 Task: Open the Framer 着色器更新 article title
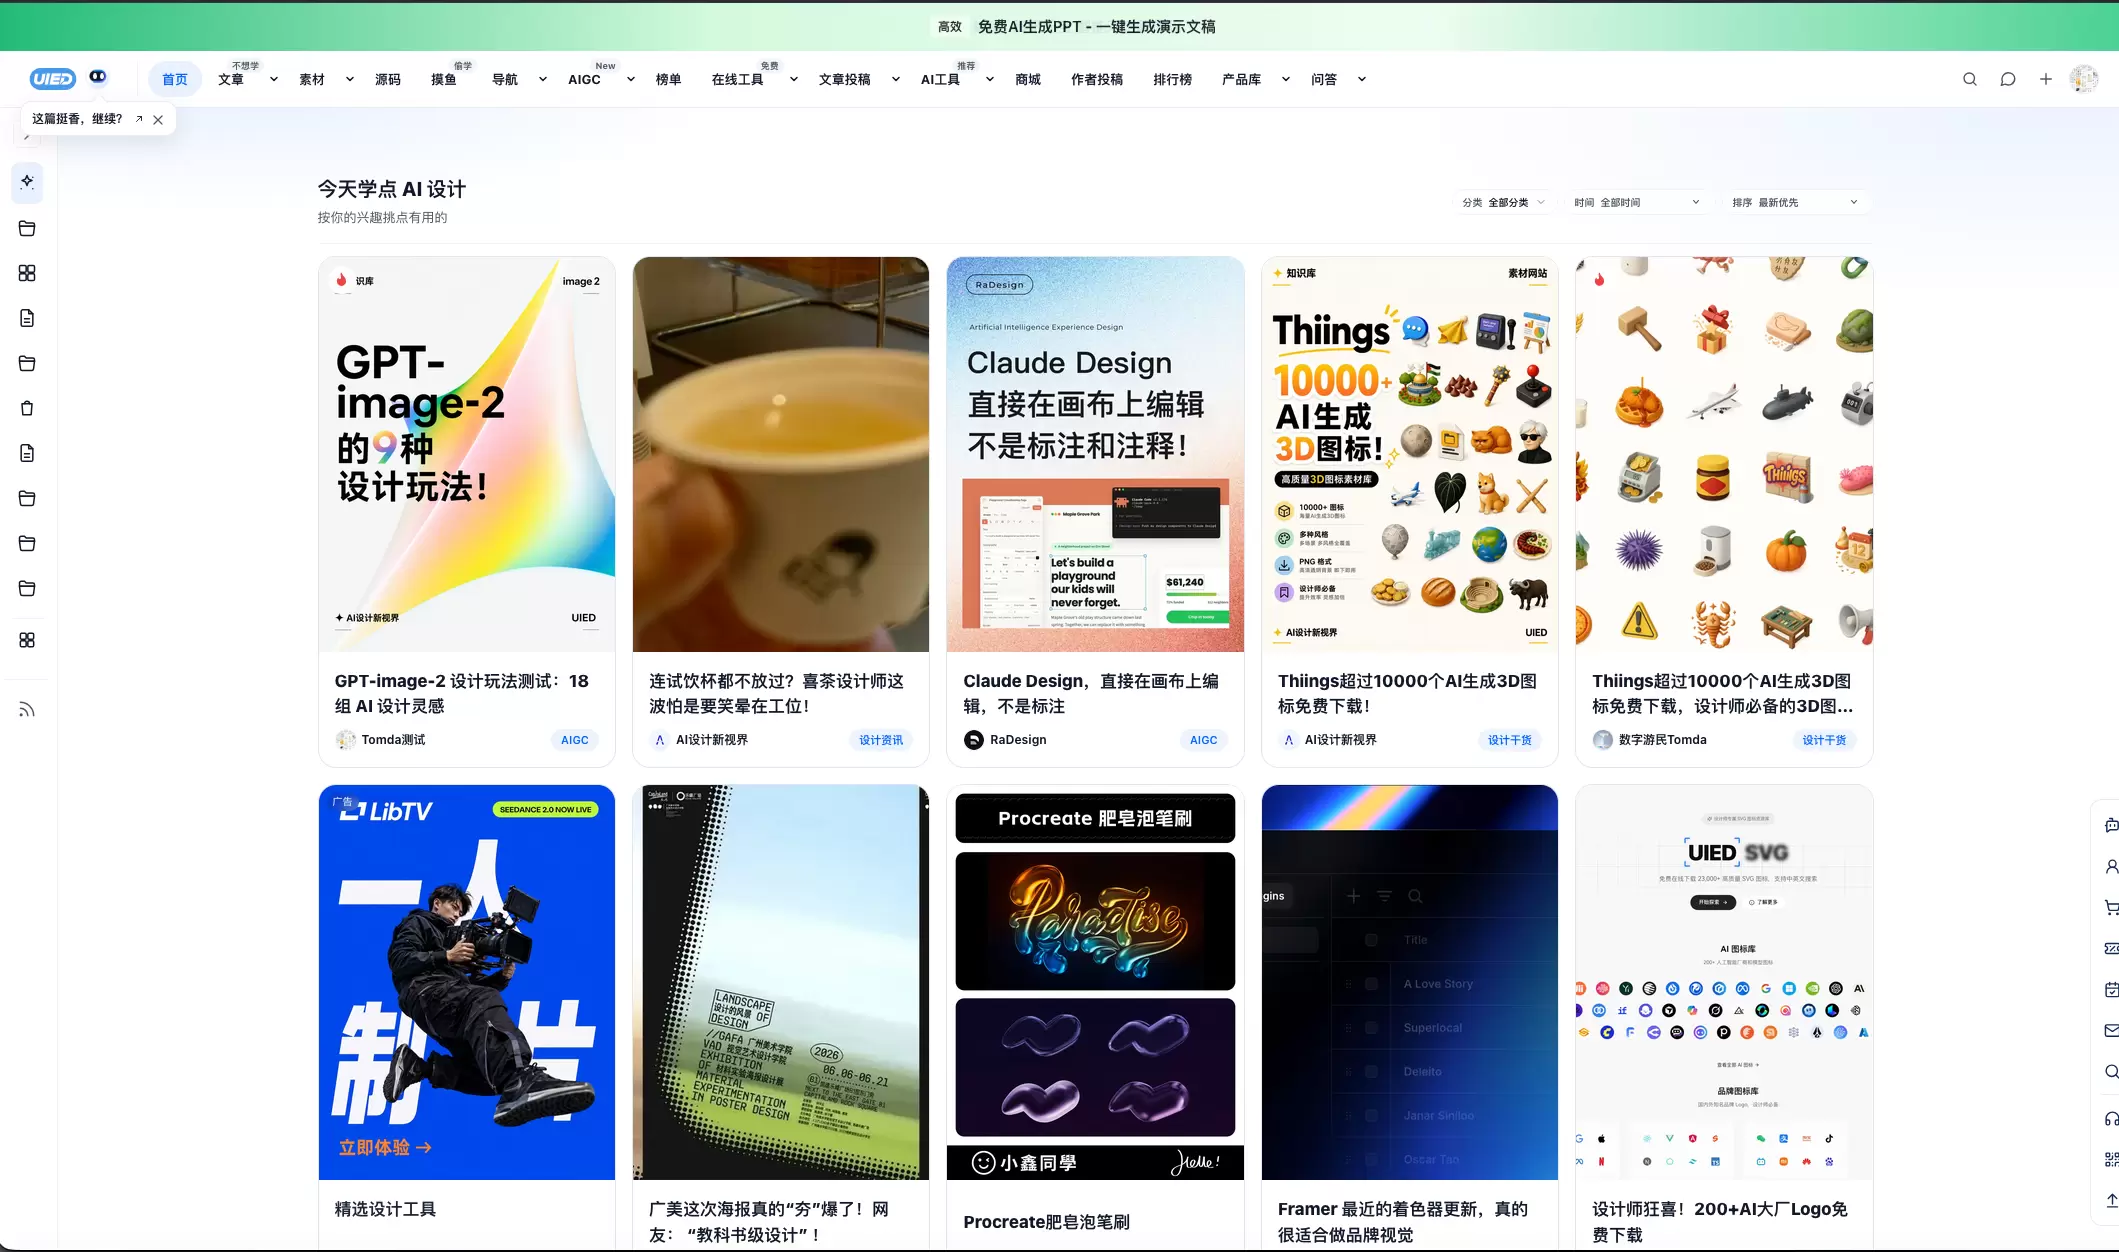point(1403,1222)
